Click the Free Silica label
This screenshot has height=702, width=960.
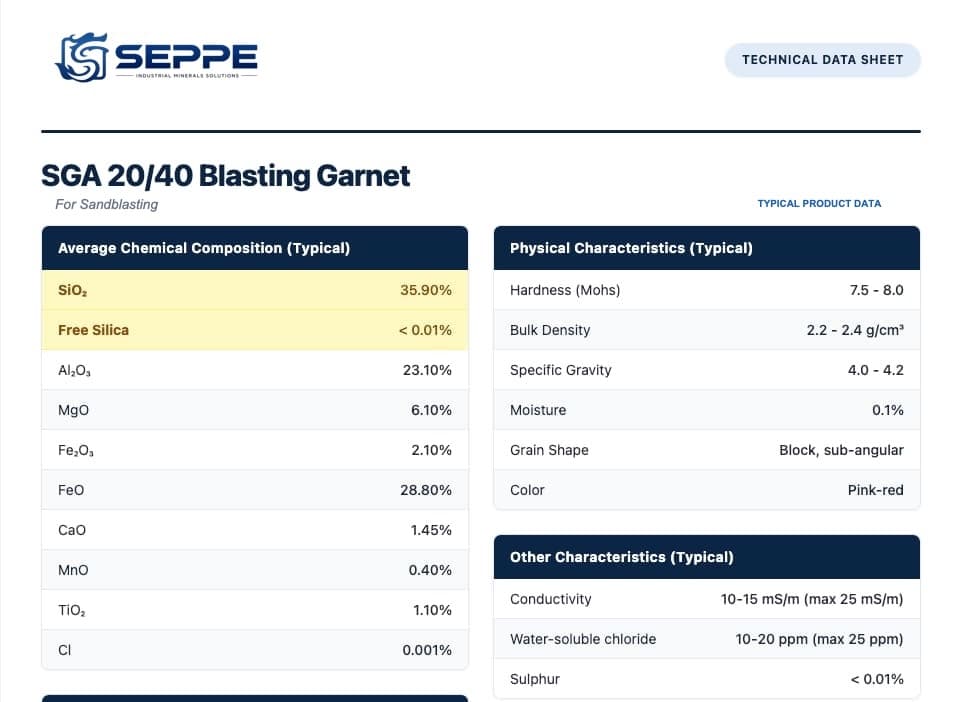[93, 330]
